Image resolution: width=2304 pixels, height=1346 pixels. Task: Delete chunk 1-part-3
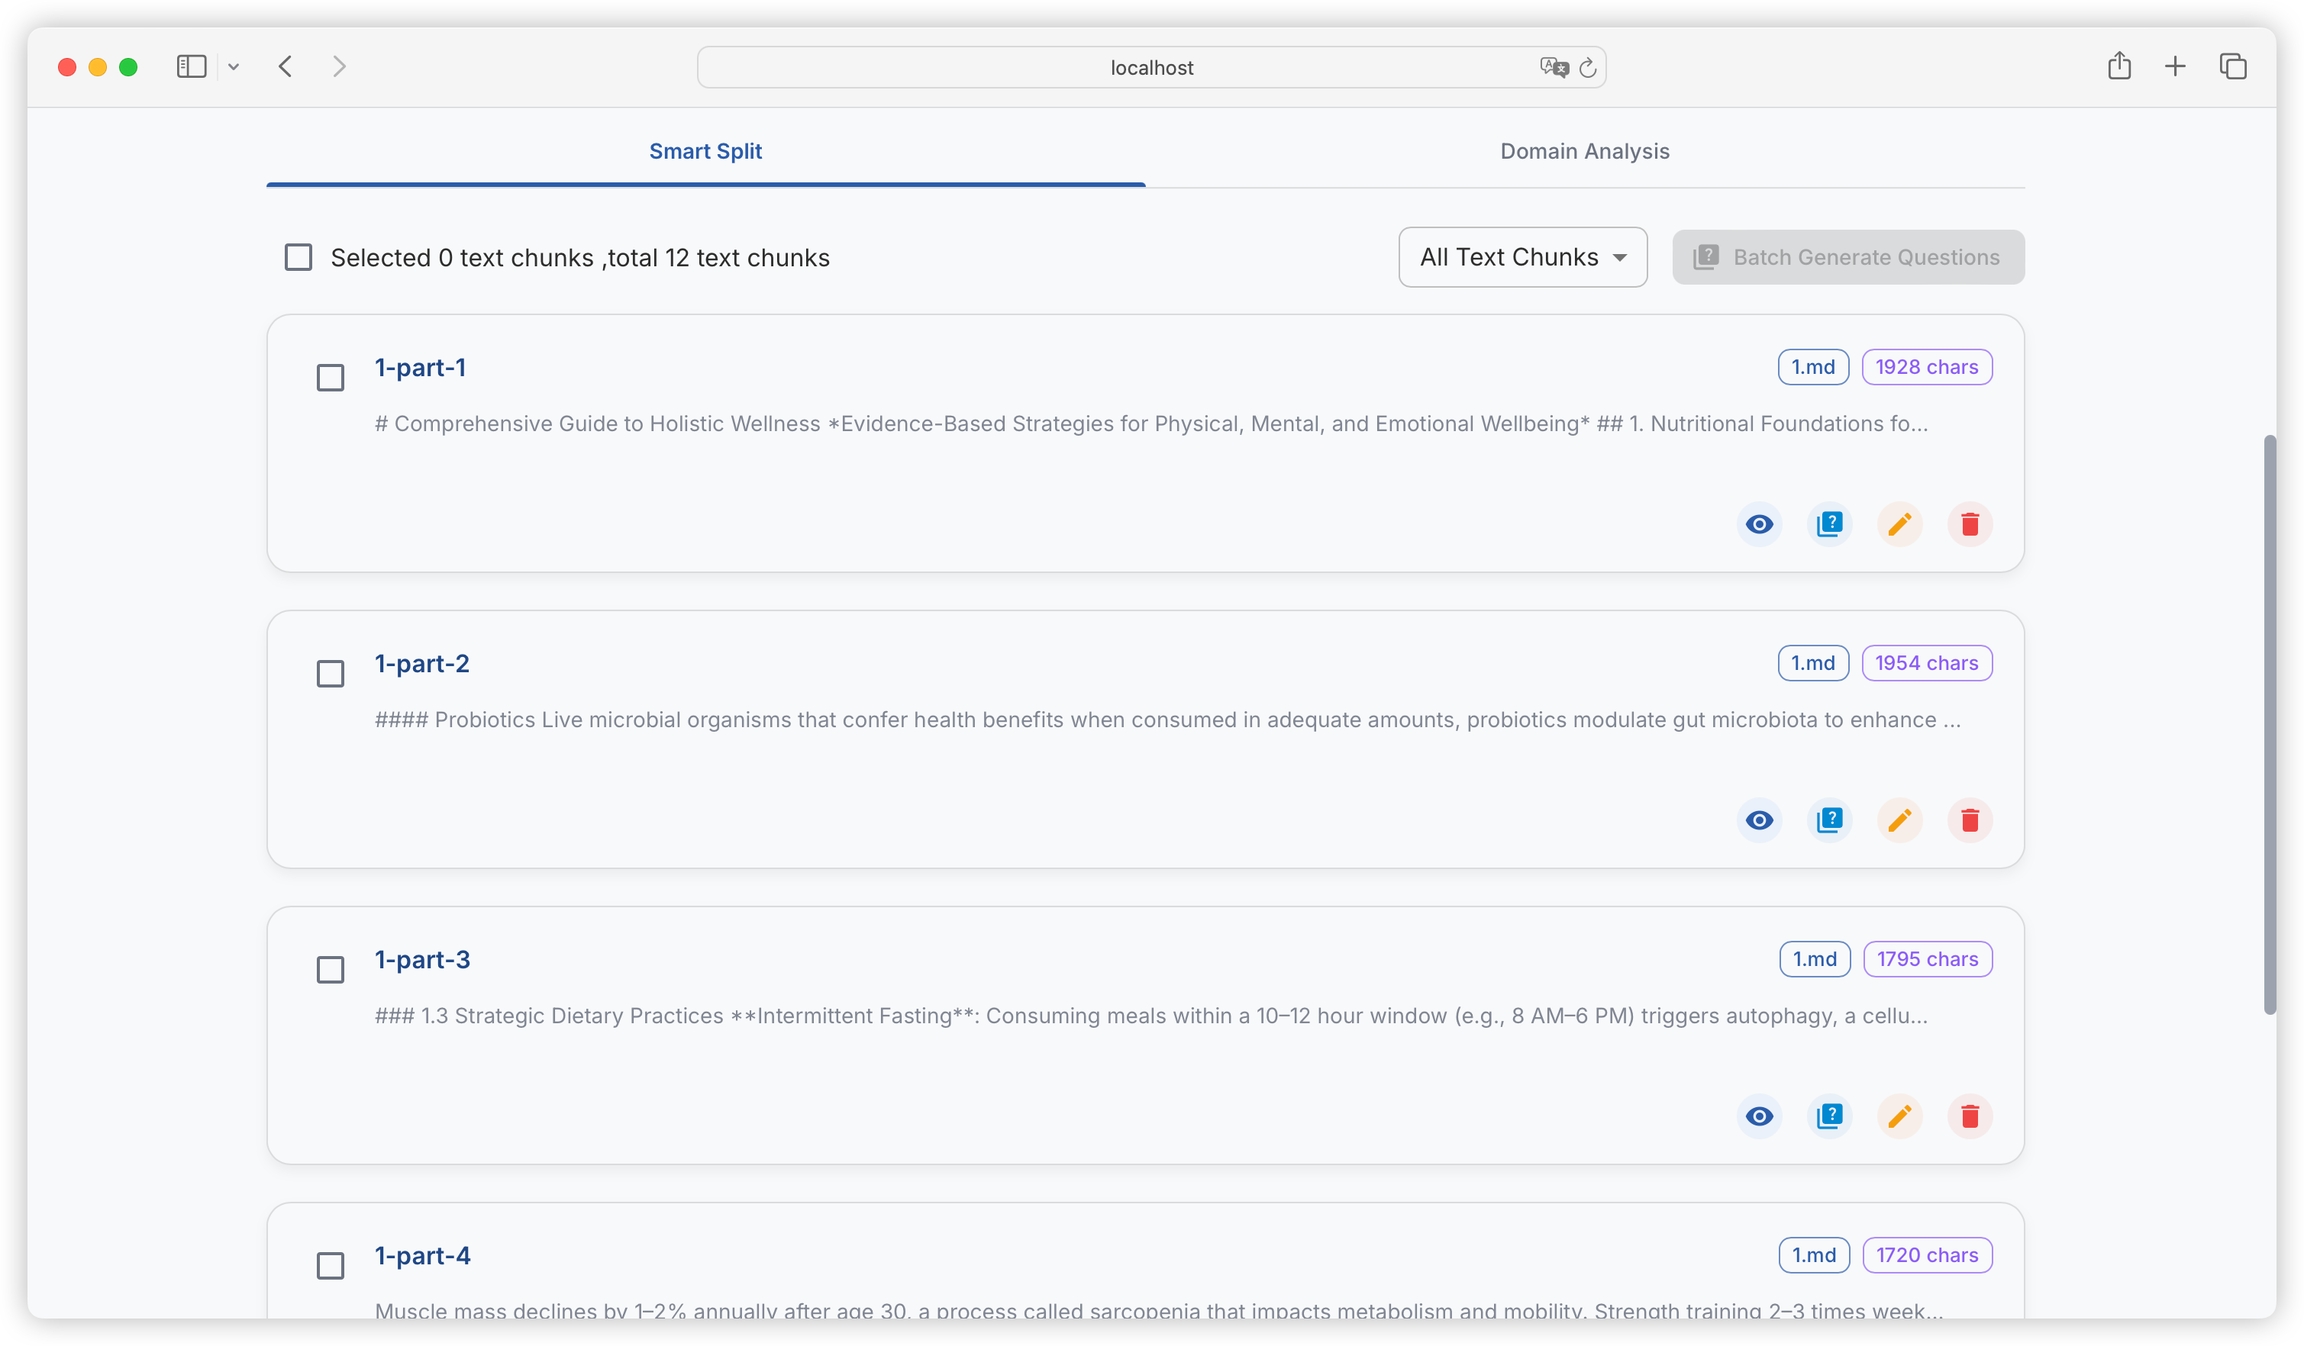(x=1969, y=1116)
